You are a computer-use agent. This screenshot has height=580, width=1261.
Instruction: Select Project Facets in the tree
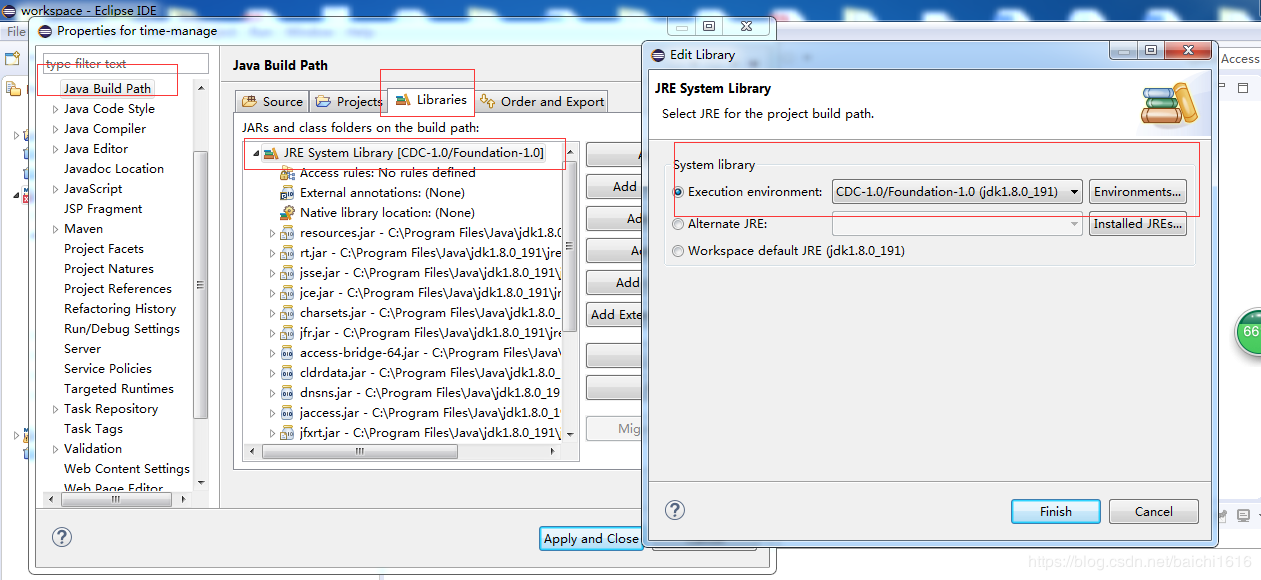[104, 249]
